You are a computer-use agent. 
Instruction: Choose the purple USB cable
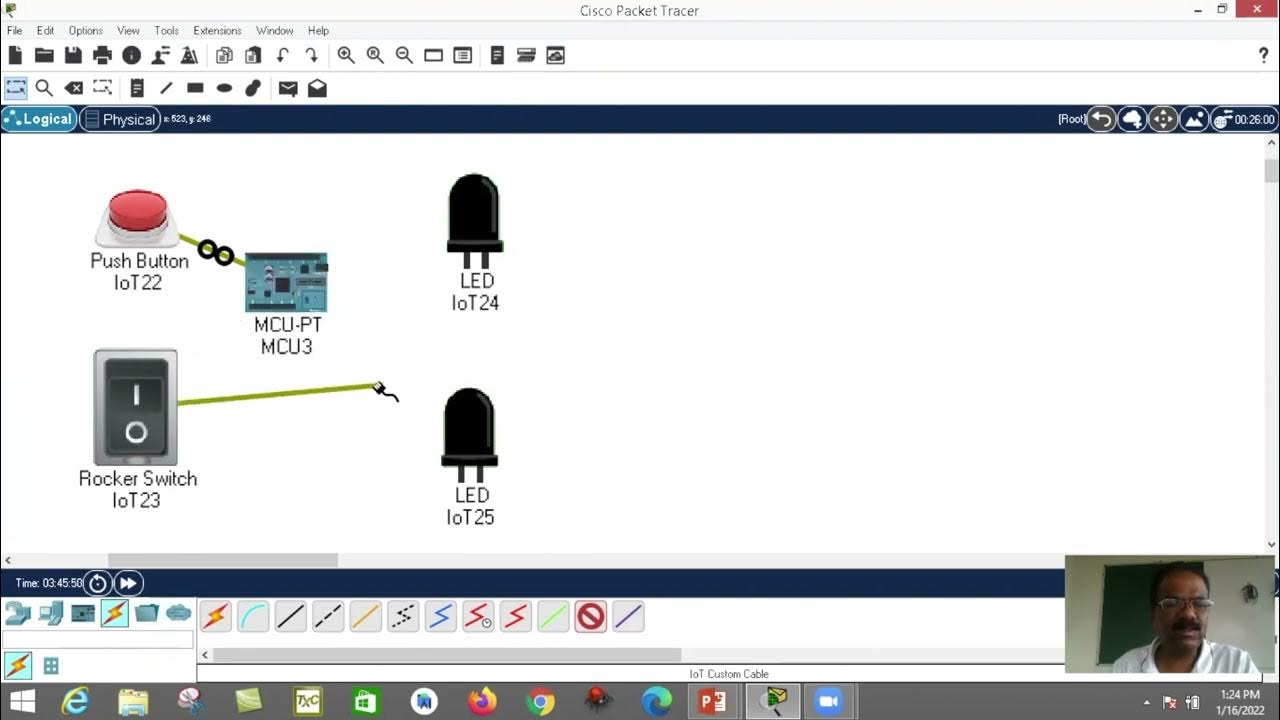(x=628, y=617)
